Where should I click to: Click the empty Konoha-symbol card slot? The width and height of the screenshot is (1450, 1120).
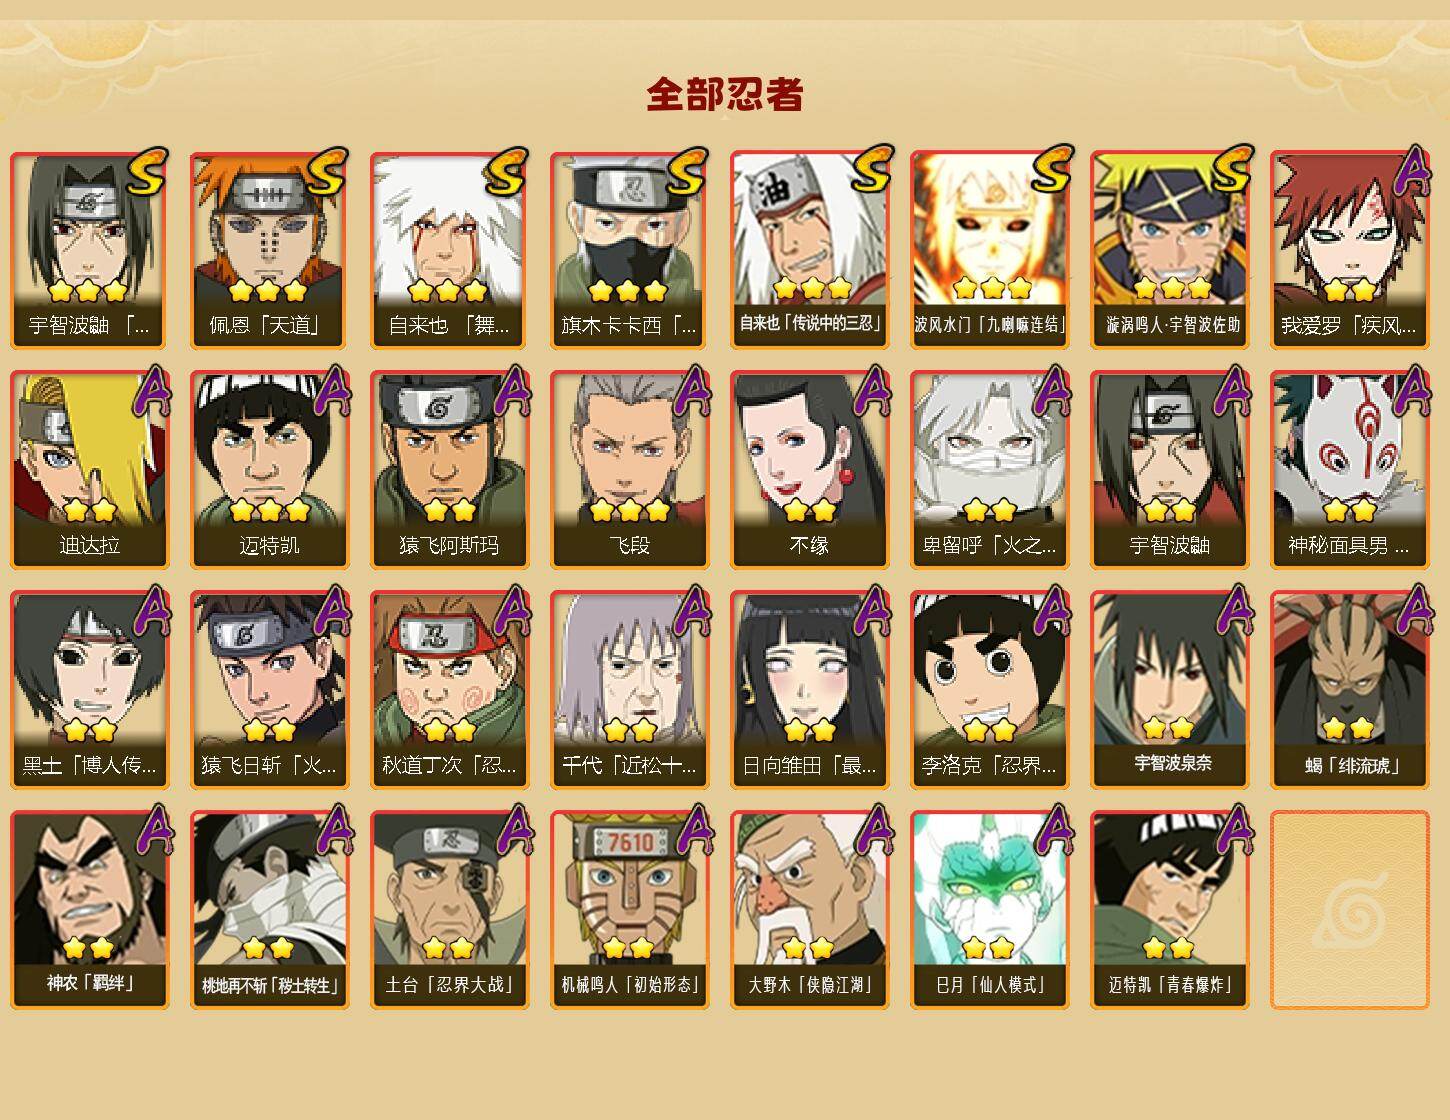point(1349,910)
